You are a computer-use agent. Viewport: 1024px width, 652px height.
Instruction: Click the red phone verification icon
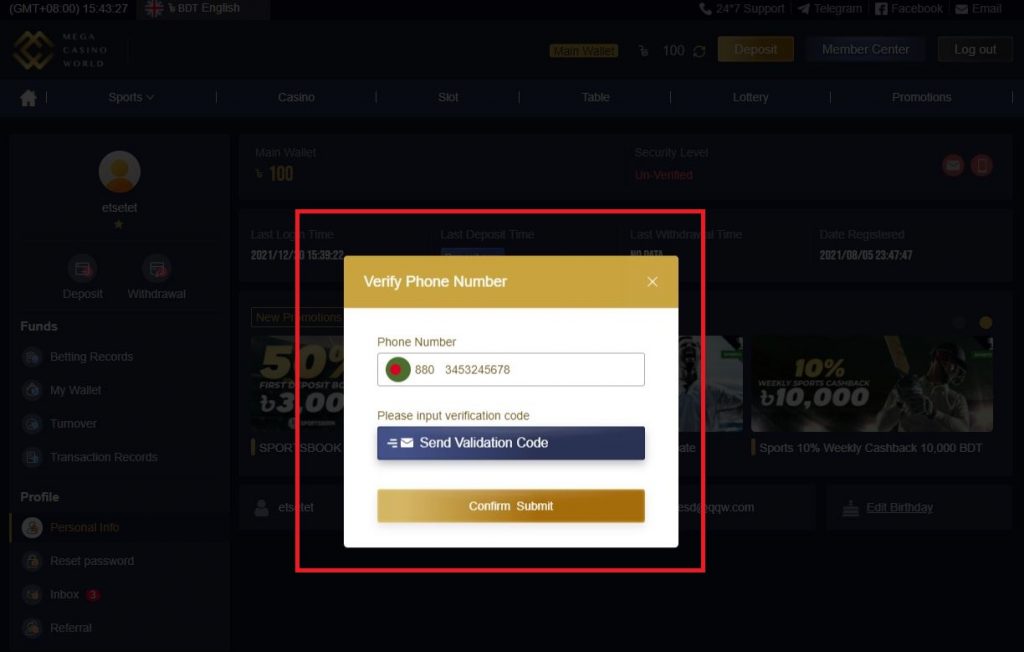click(x=982, y=165)
